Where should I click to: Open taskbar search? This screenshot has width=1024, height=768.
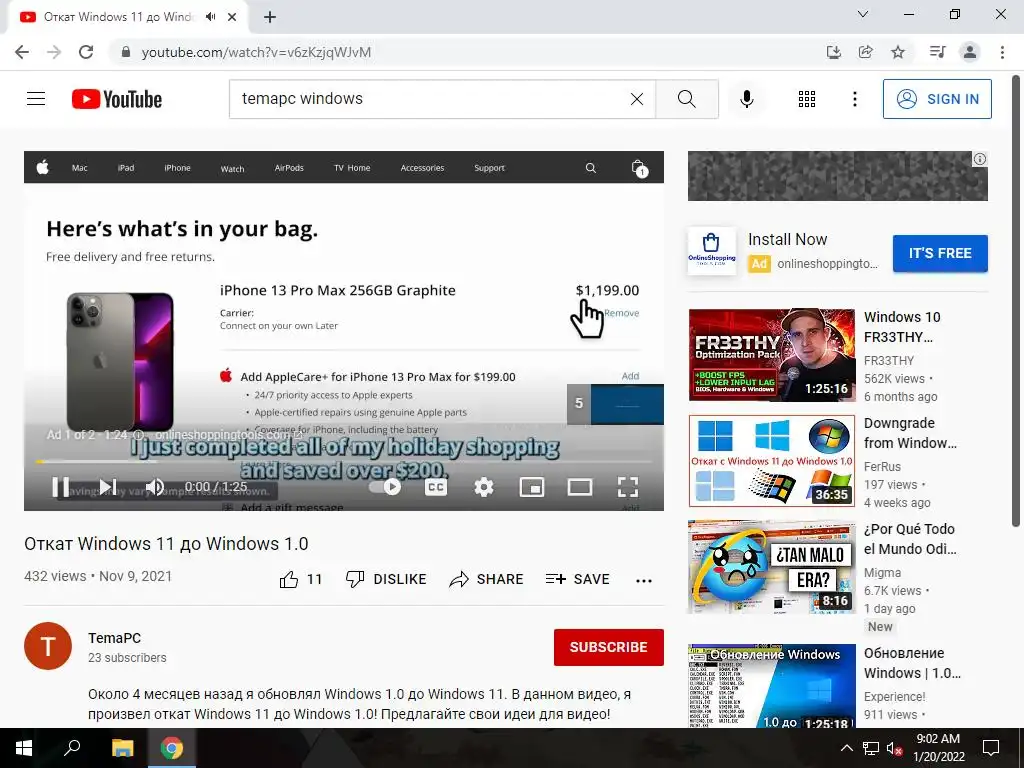72,748
